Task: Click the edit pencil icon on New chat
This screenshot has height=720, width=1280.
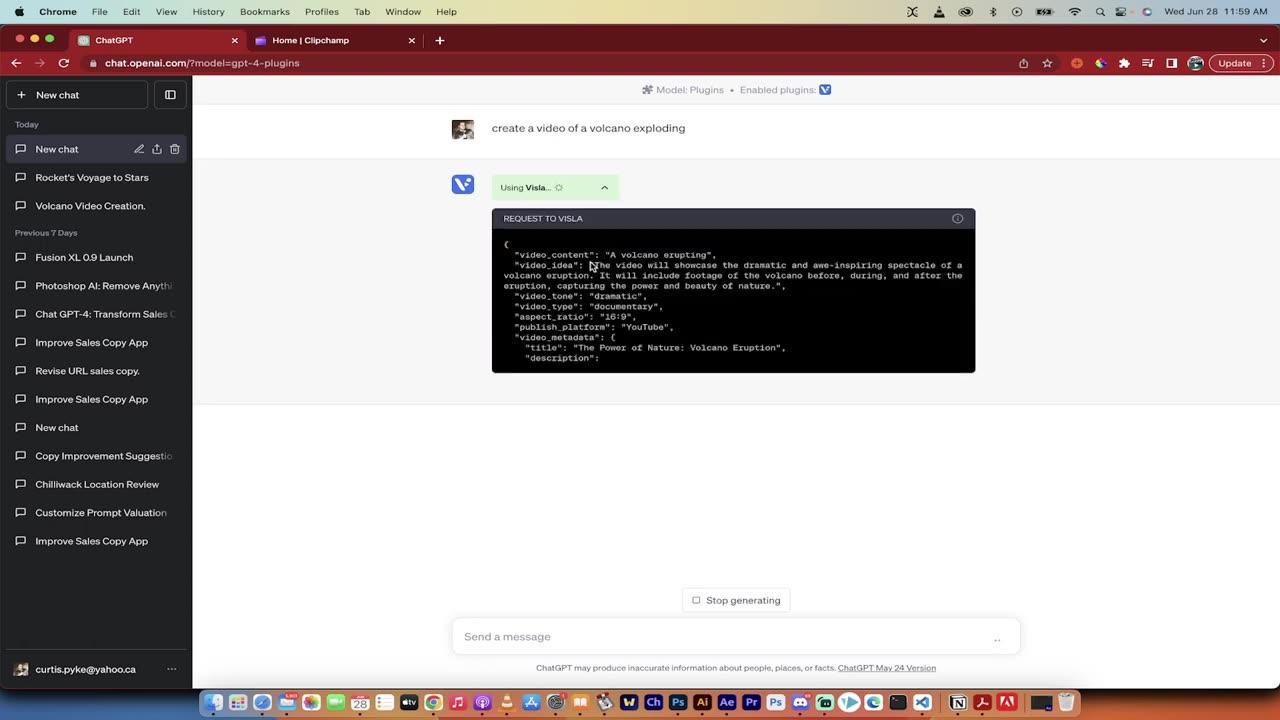Action: [139, 149]
